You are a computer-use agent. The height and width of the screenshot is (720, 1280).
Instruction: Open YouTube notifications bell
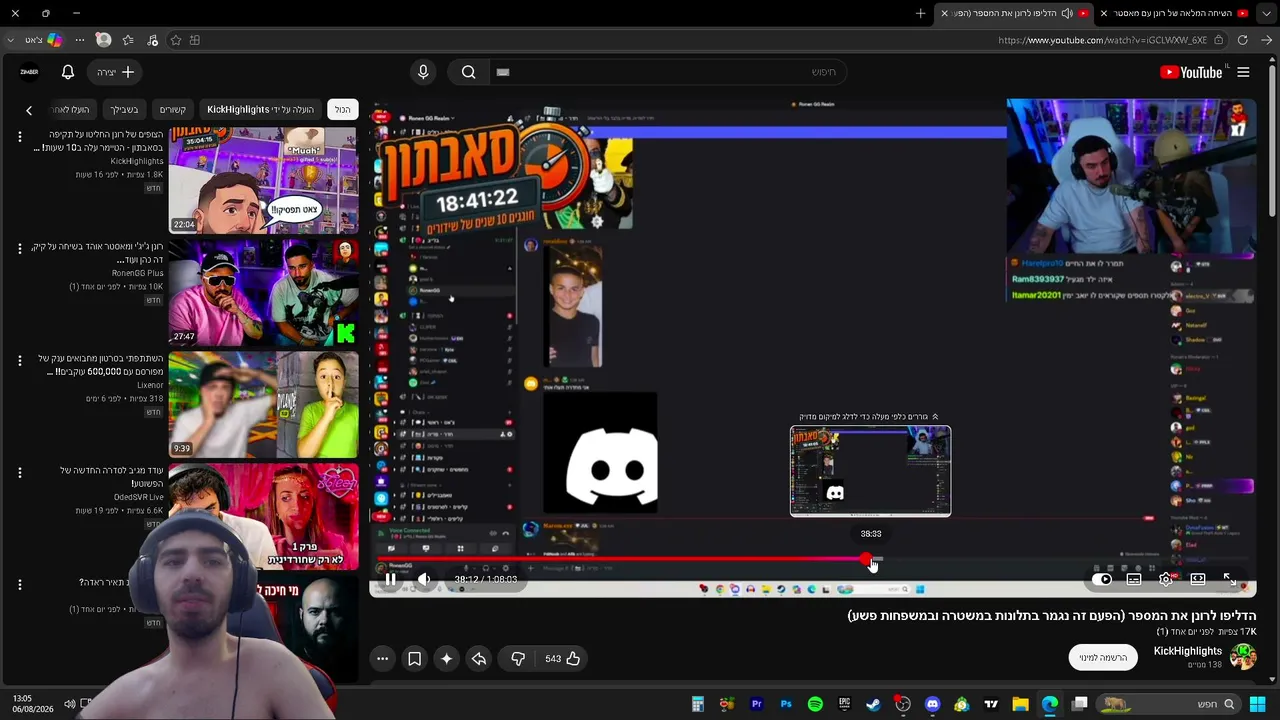pos(68,72)
